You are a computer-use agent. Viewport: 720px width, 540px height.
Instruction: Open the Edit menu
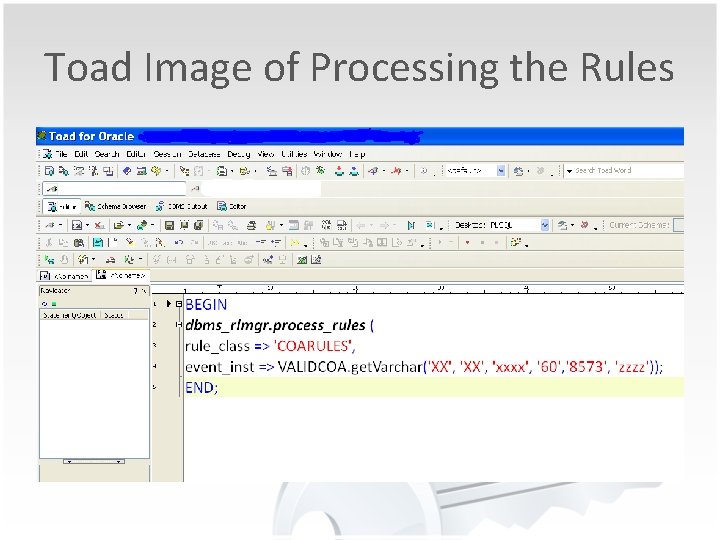click(81, 154)
